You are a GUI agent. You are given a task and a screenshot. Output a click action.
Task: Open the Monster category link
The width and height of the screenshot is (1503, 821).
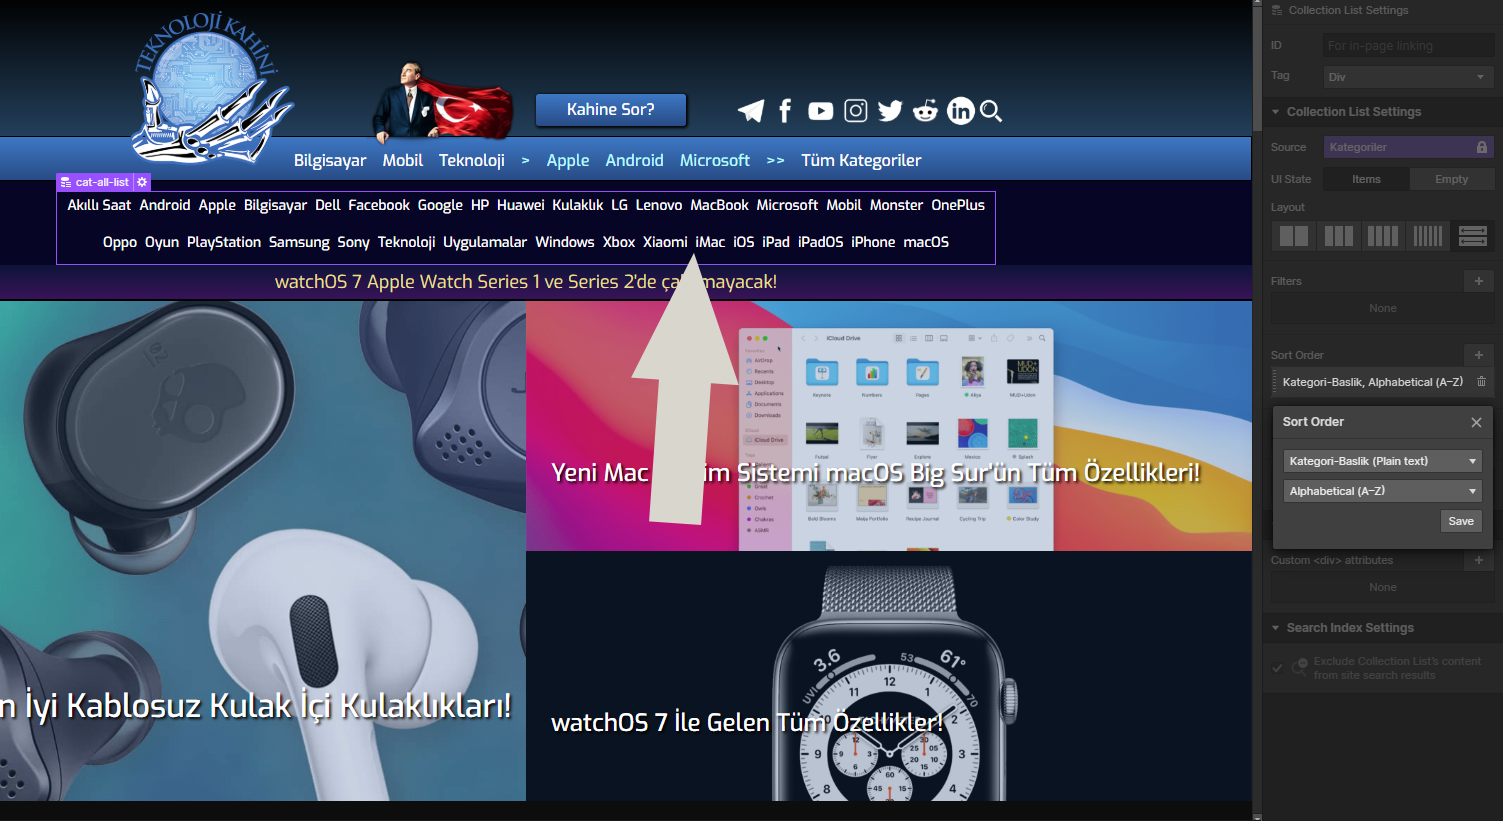click(896, 205)
